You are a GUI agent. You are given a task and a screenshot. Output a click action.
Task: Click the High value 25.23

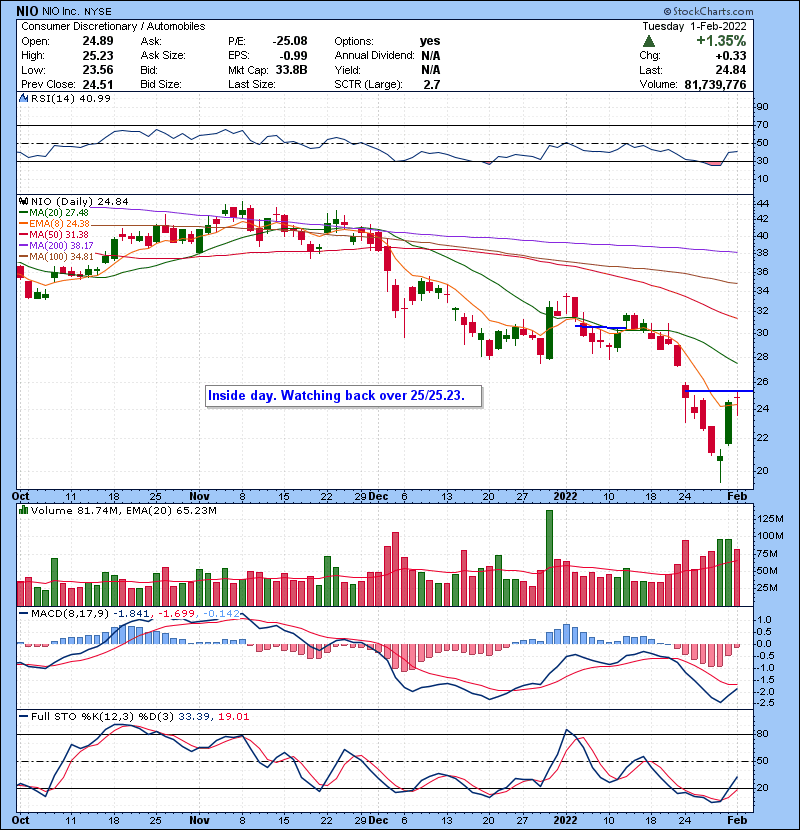[x=97, y=55]
